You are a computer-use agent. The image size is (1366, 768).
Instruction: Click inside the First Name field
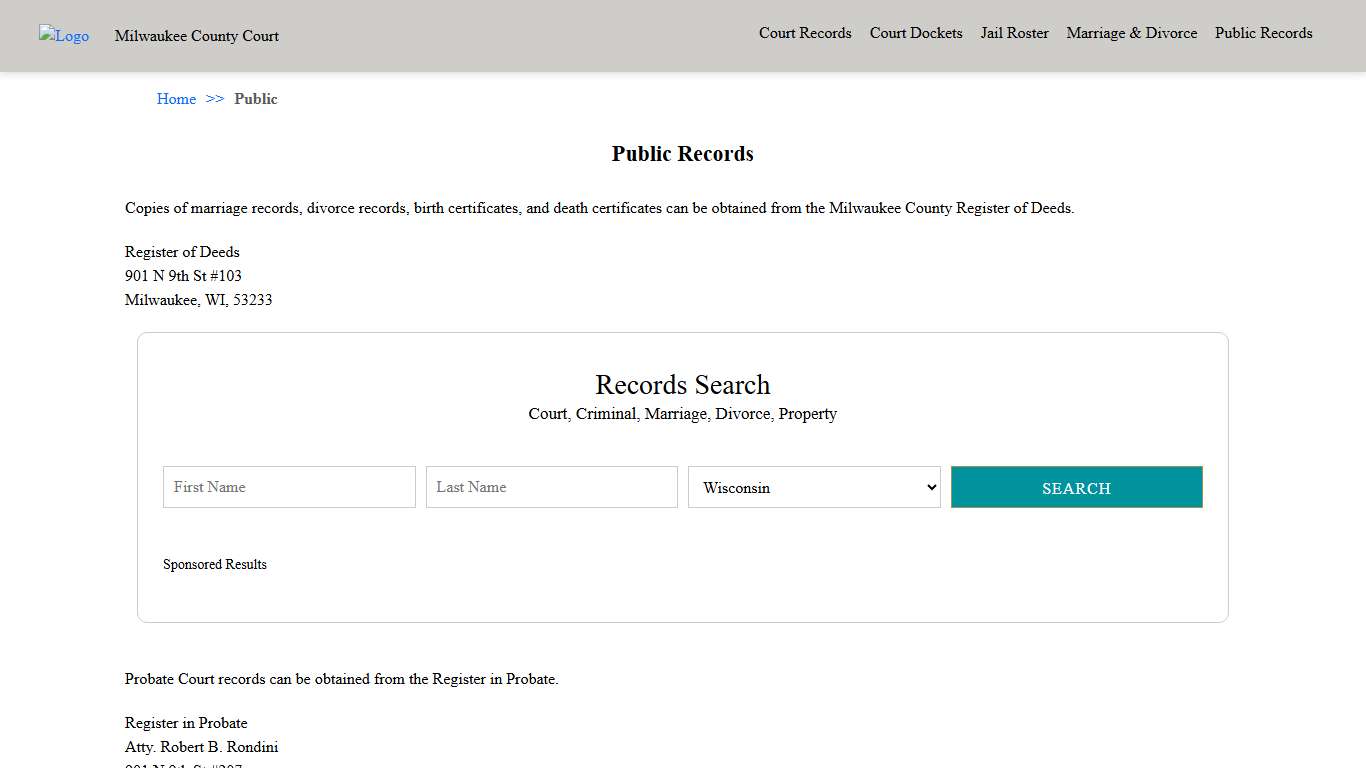click(x=288, y=487)
